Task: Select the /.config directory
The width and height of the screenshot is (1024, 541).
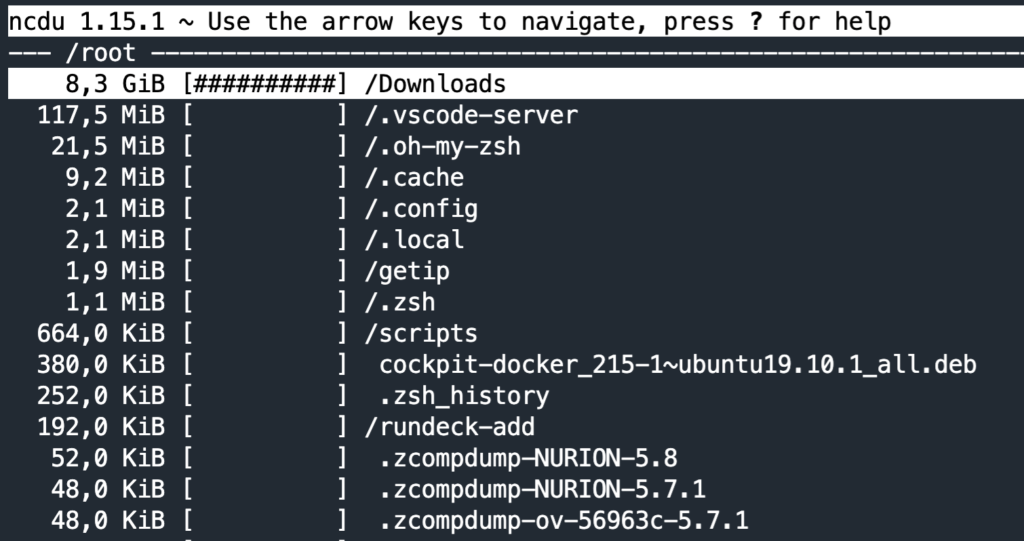Action: pyautogui.click(x=421, y=209)
